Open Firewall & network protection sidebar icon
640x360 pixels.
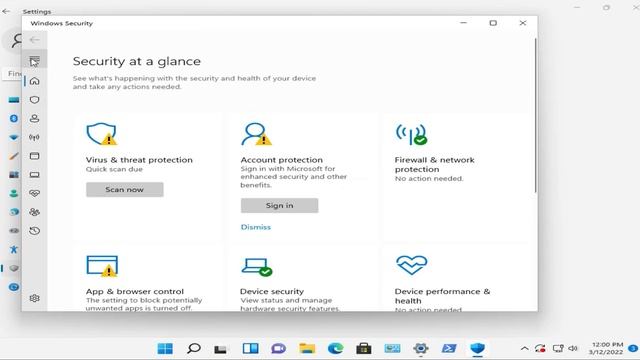coord(35,137)
